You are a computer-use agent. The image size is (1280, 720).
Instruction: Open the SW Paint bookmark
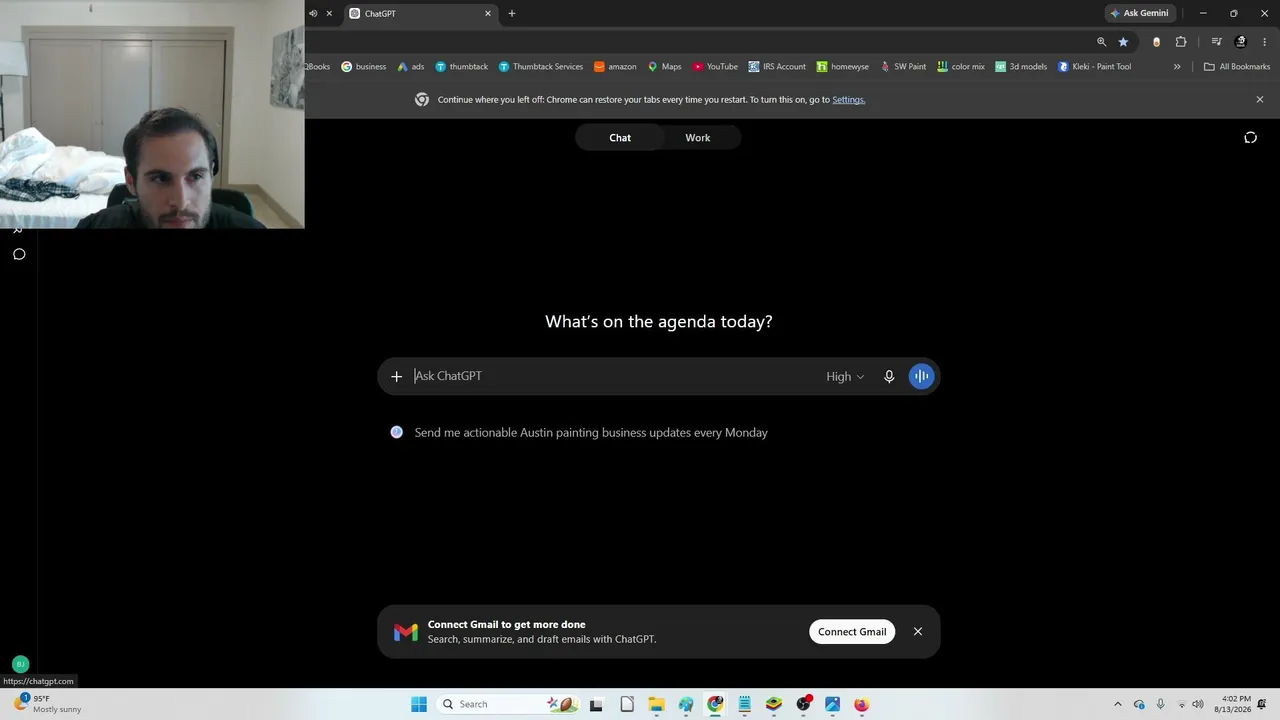tap(903, 67)
